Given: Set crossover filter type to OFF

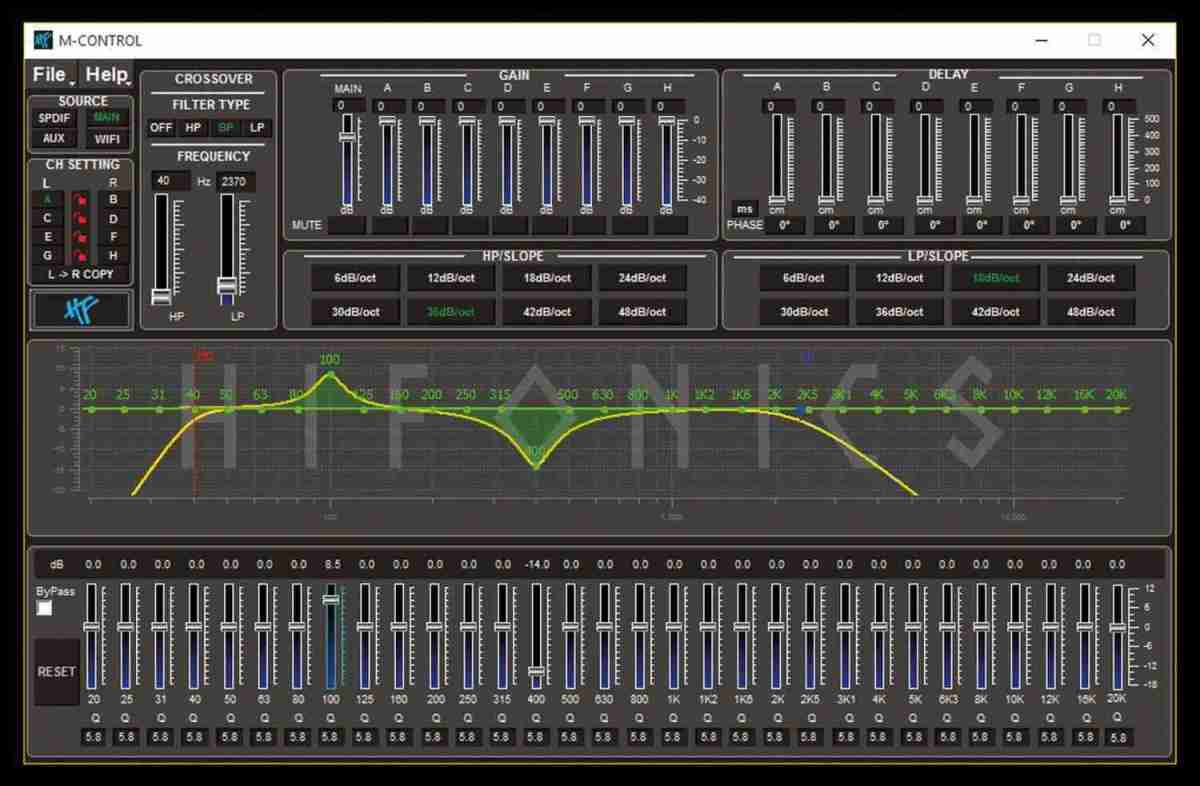Looking at the screenshot, I should (x=161, y=128).
